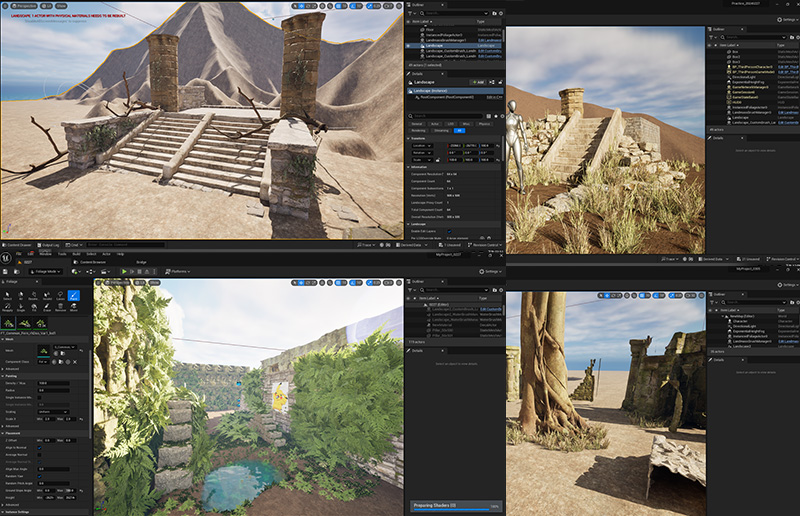Click Show button in pillars viewport
The image size is (800, 516).
coord(61,6)
